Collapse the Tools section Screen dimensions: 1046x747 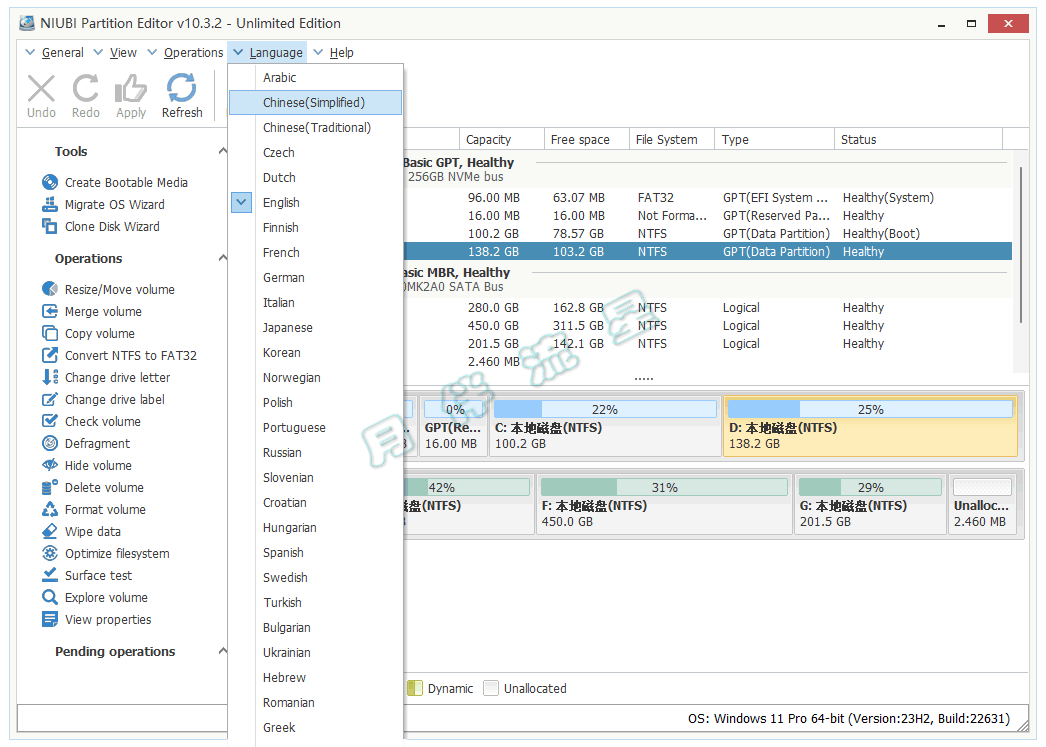coord(223,151)
